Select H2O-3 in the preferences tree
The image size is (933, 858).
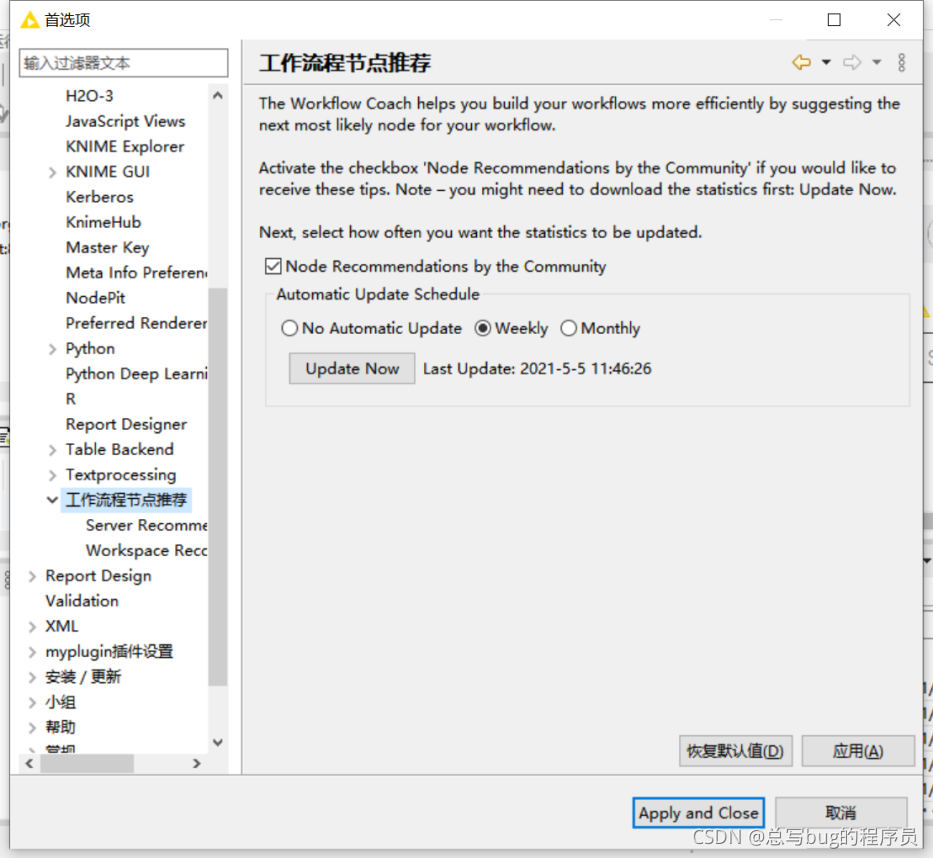pos(89,96)
